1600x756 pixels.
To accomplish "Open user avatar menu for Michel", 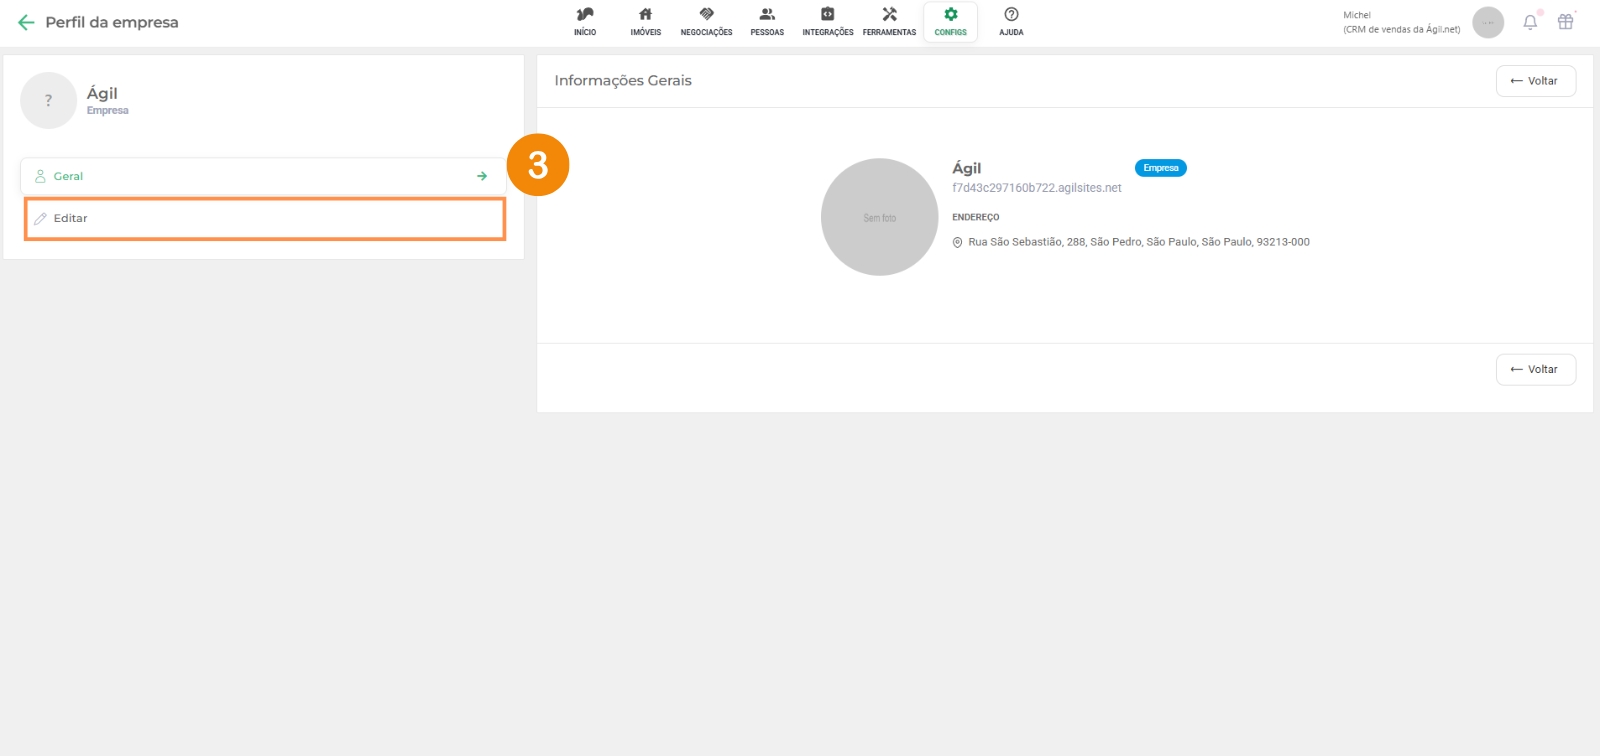I will tap(1488, 22).
